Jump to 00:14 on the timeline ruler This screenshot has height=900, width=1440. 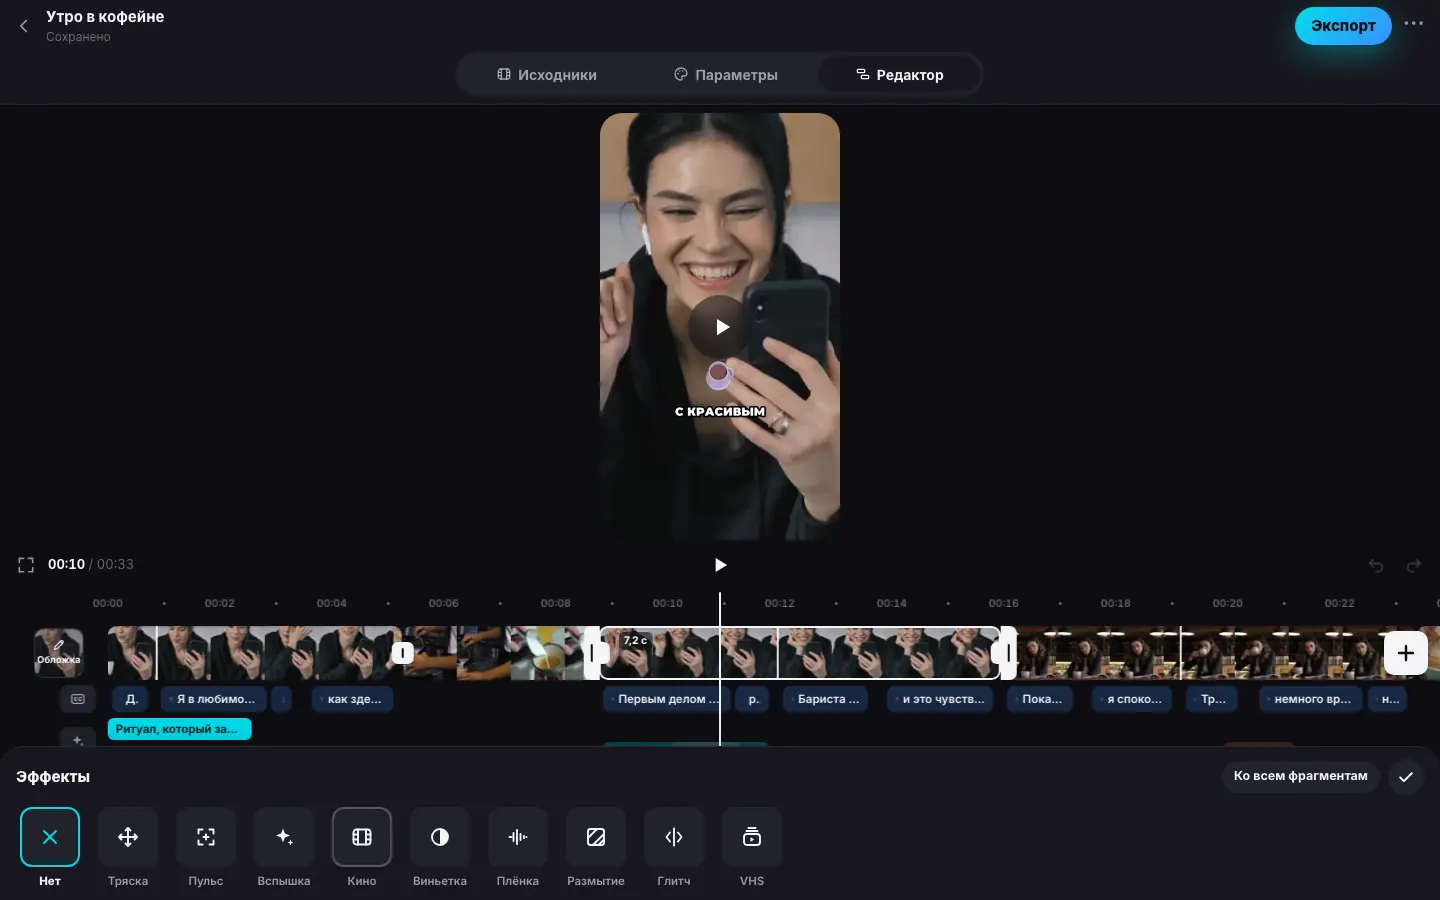coord(891,603)
